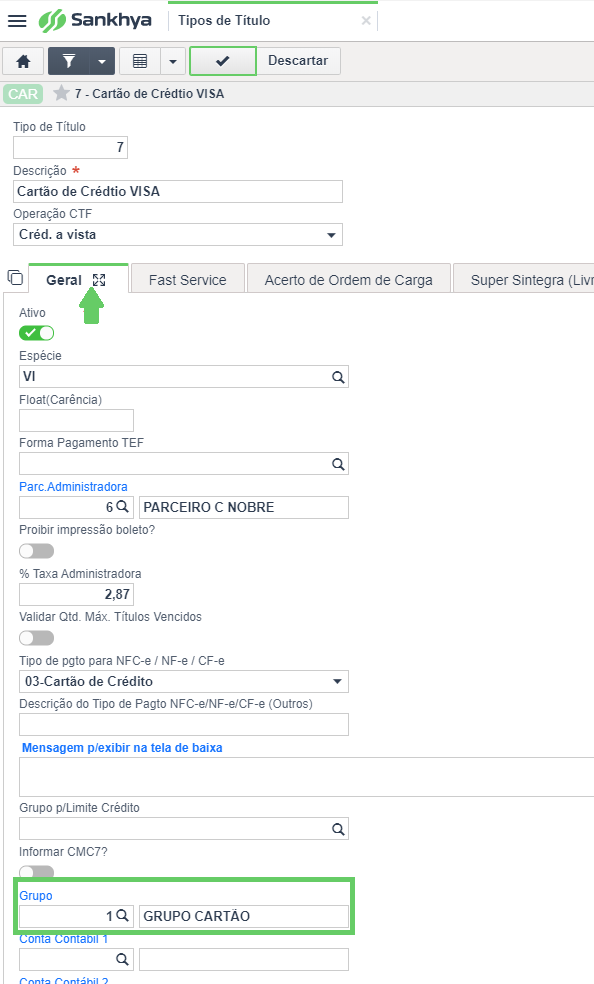Open the Grupo link label
The width and height of the screenshot is (594, 984).
click(36, 896)
